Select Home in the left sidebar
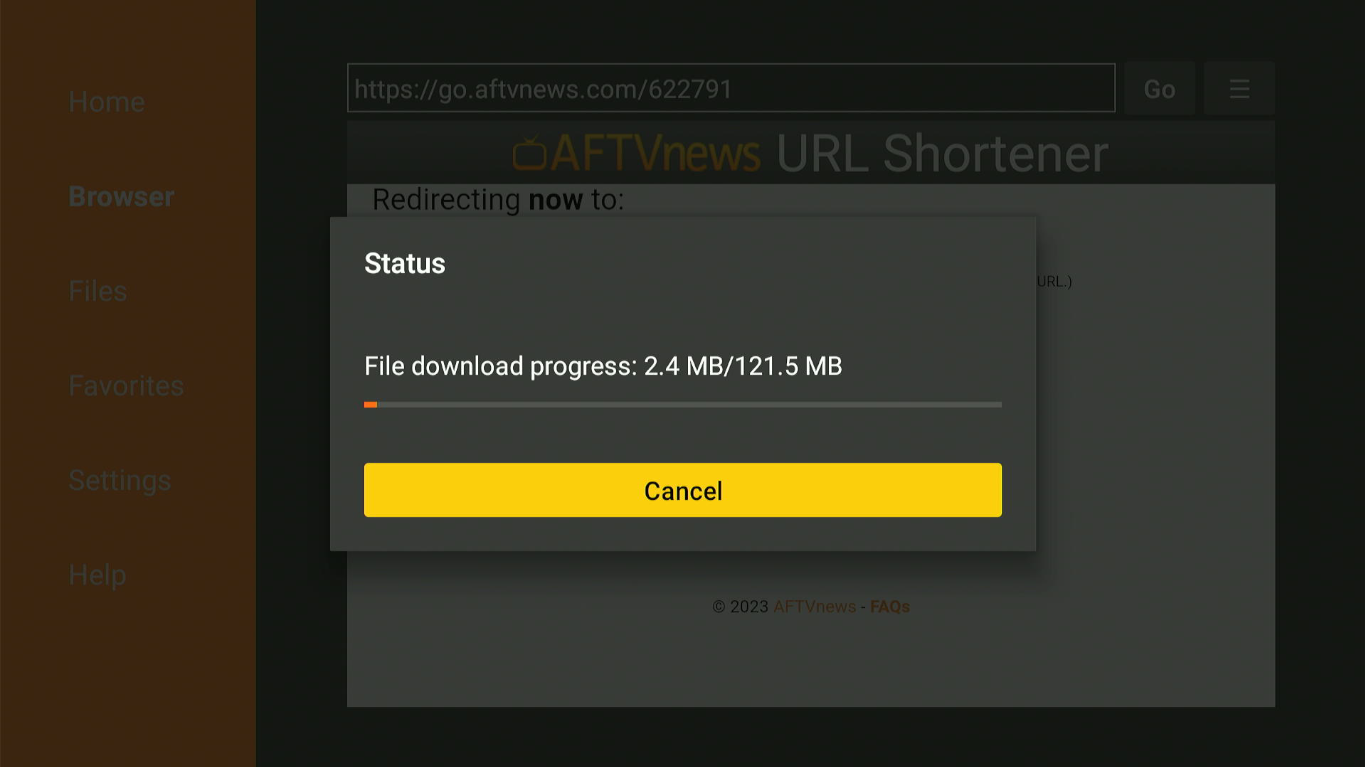Screen dimensions: 1365x767 tap(106, 102)
